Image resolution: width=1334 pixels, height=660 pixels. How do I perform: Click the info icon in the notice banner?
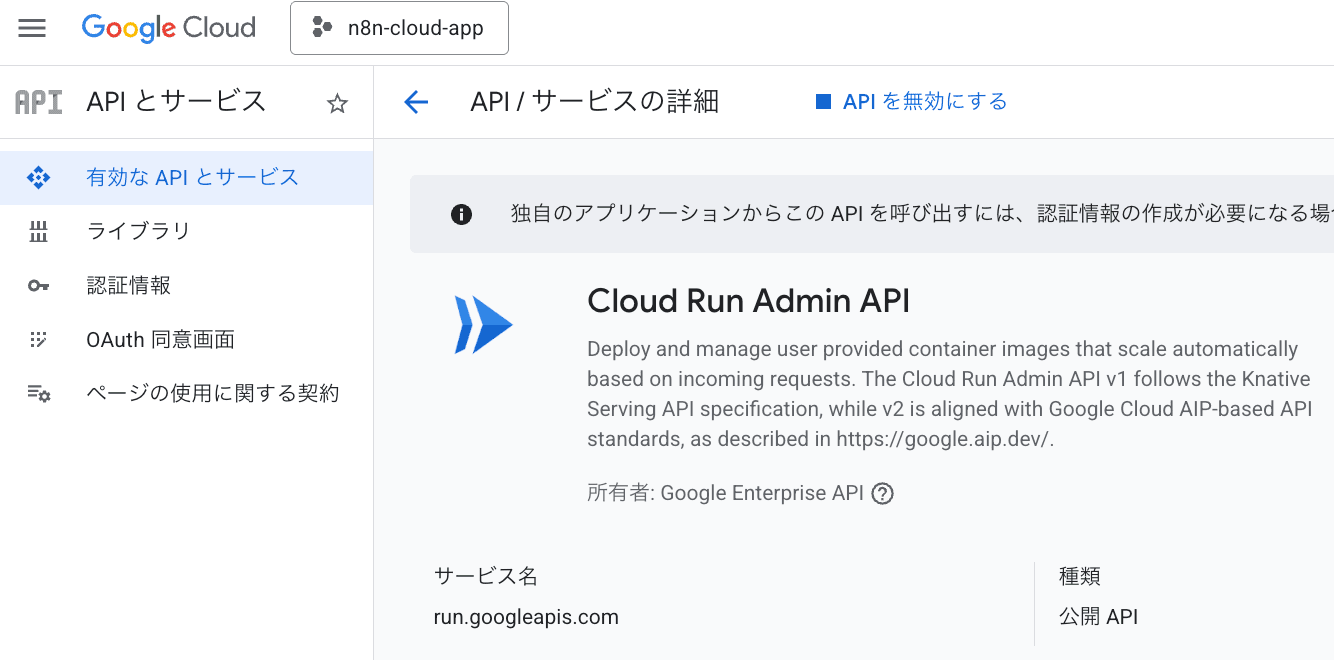click(x=461, y=214)
